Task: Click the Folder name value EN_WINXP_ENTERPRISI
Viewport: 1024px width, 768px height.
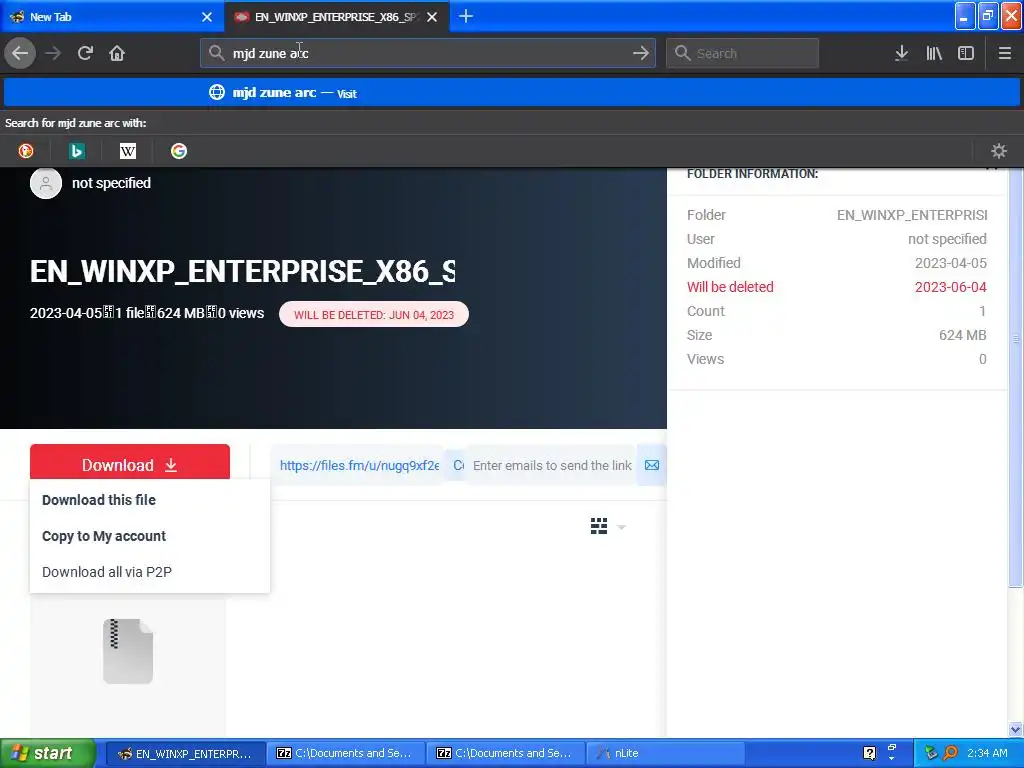Action: click(x=912, y=215)
